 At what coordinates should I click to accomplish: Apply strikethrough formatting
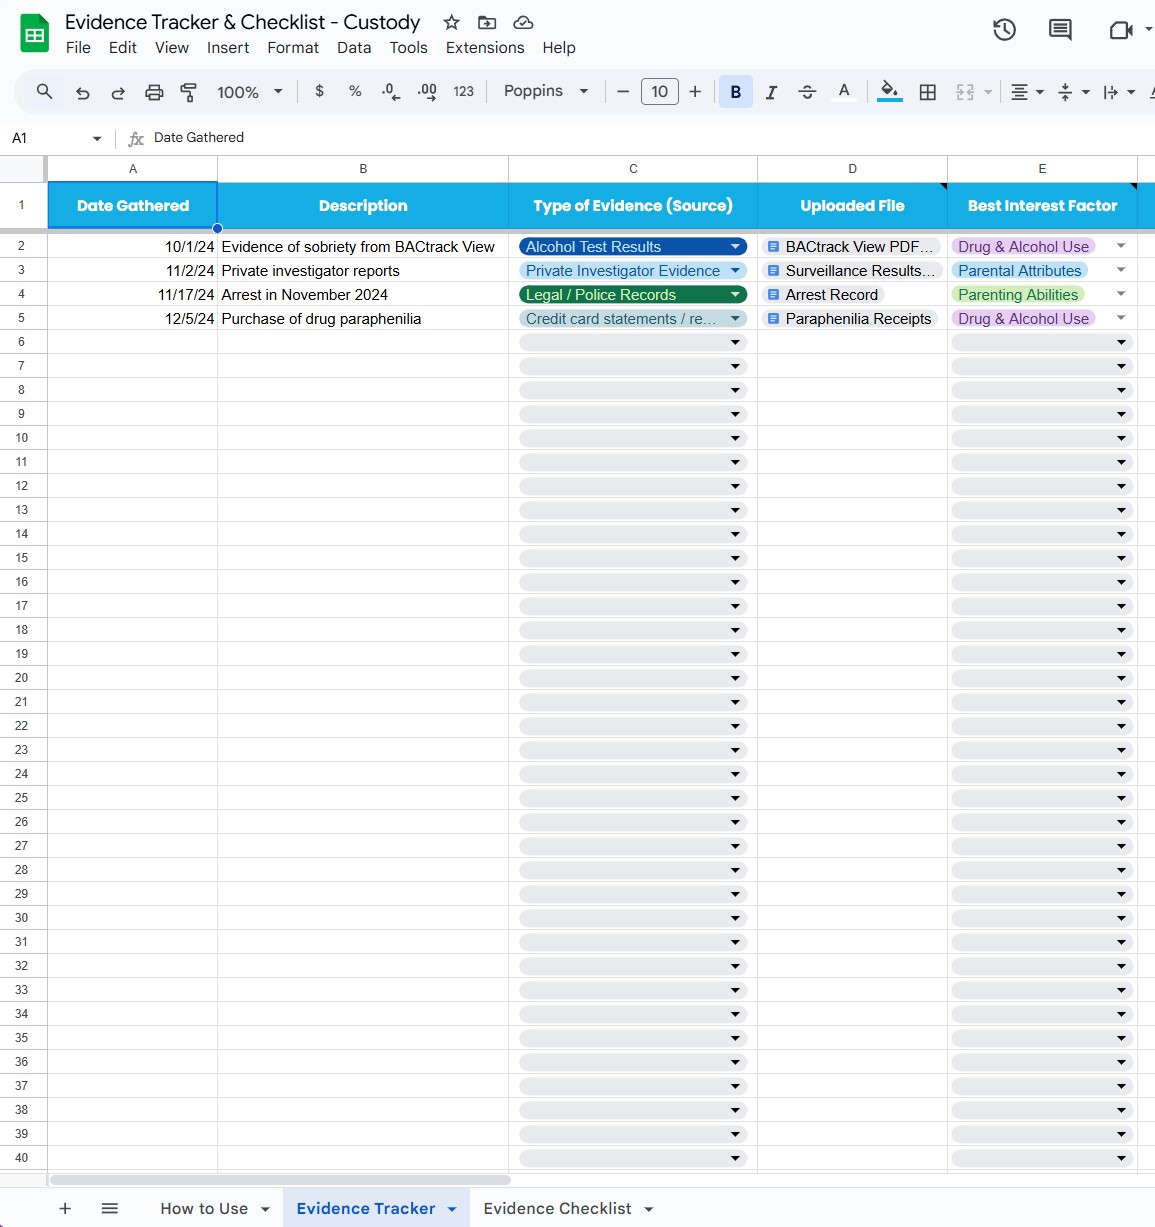[x=807, y=92]
